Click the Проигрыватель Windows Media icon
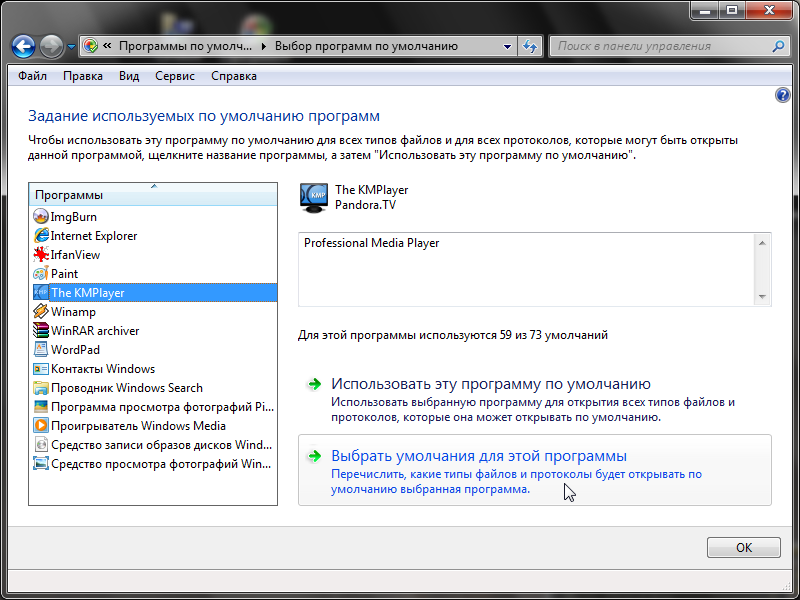This screenshot has width=800, height=600. pos(41,426)
